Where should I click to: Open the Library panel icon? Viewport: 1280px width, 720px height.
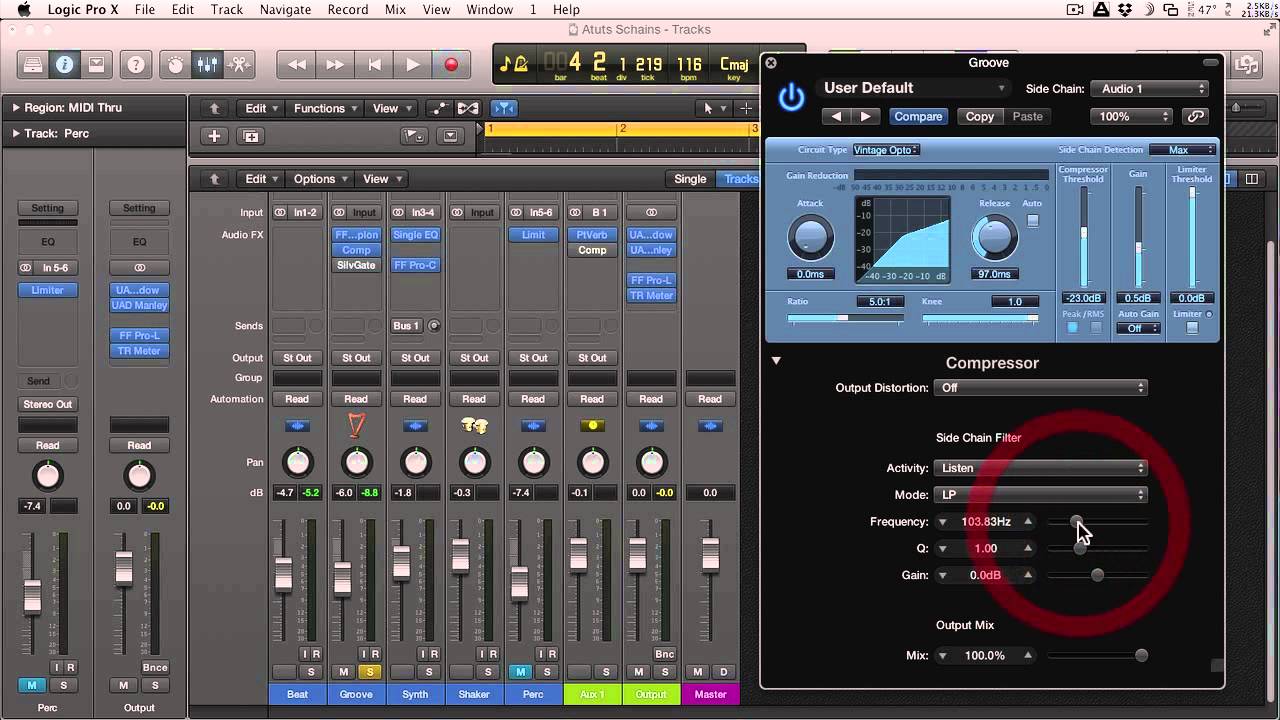click(33, 65)
